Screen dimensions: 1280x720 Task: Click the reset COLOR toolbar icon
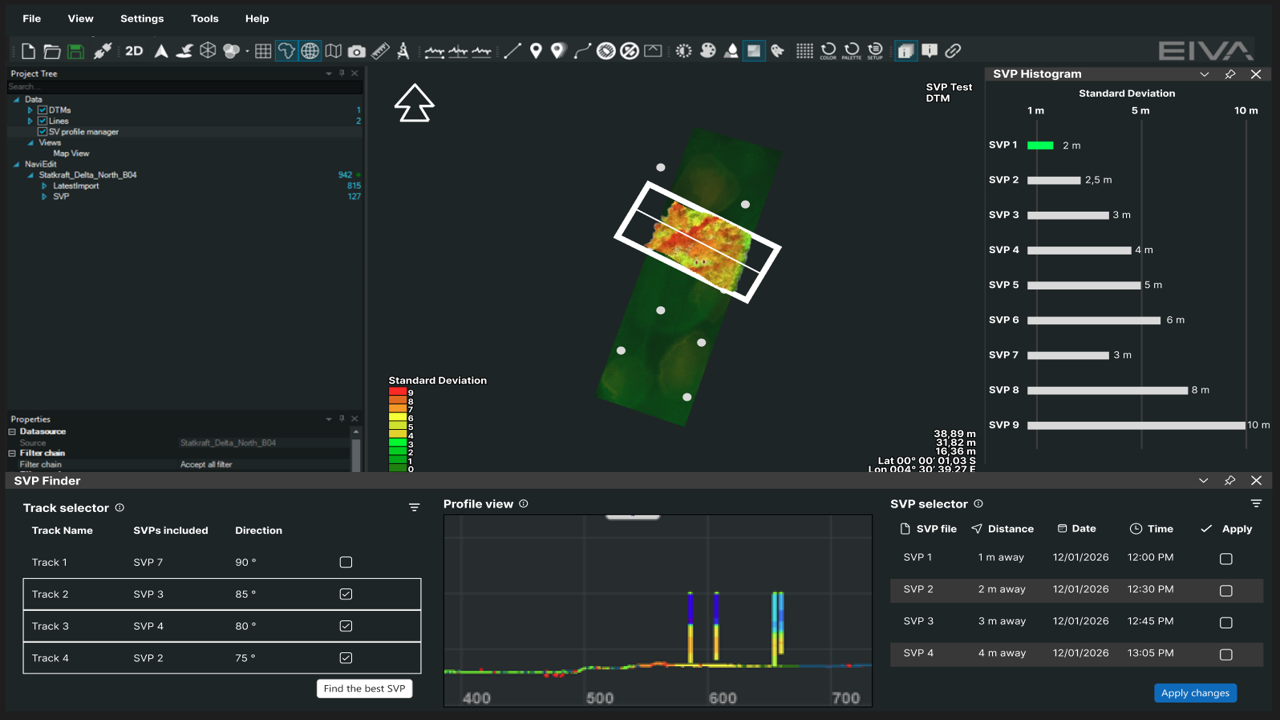(828, 51)
